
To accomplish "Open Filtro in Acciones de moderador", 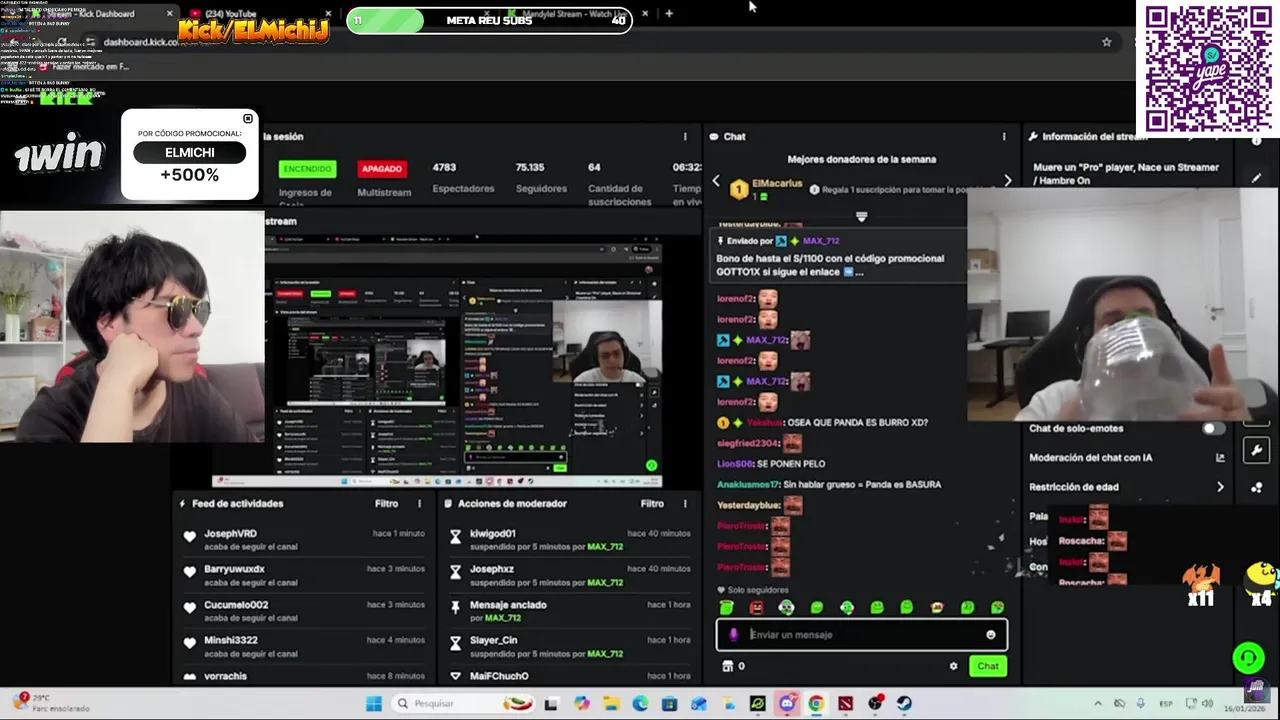I will 652,504.
